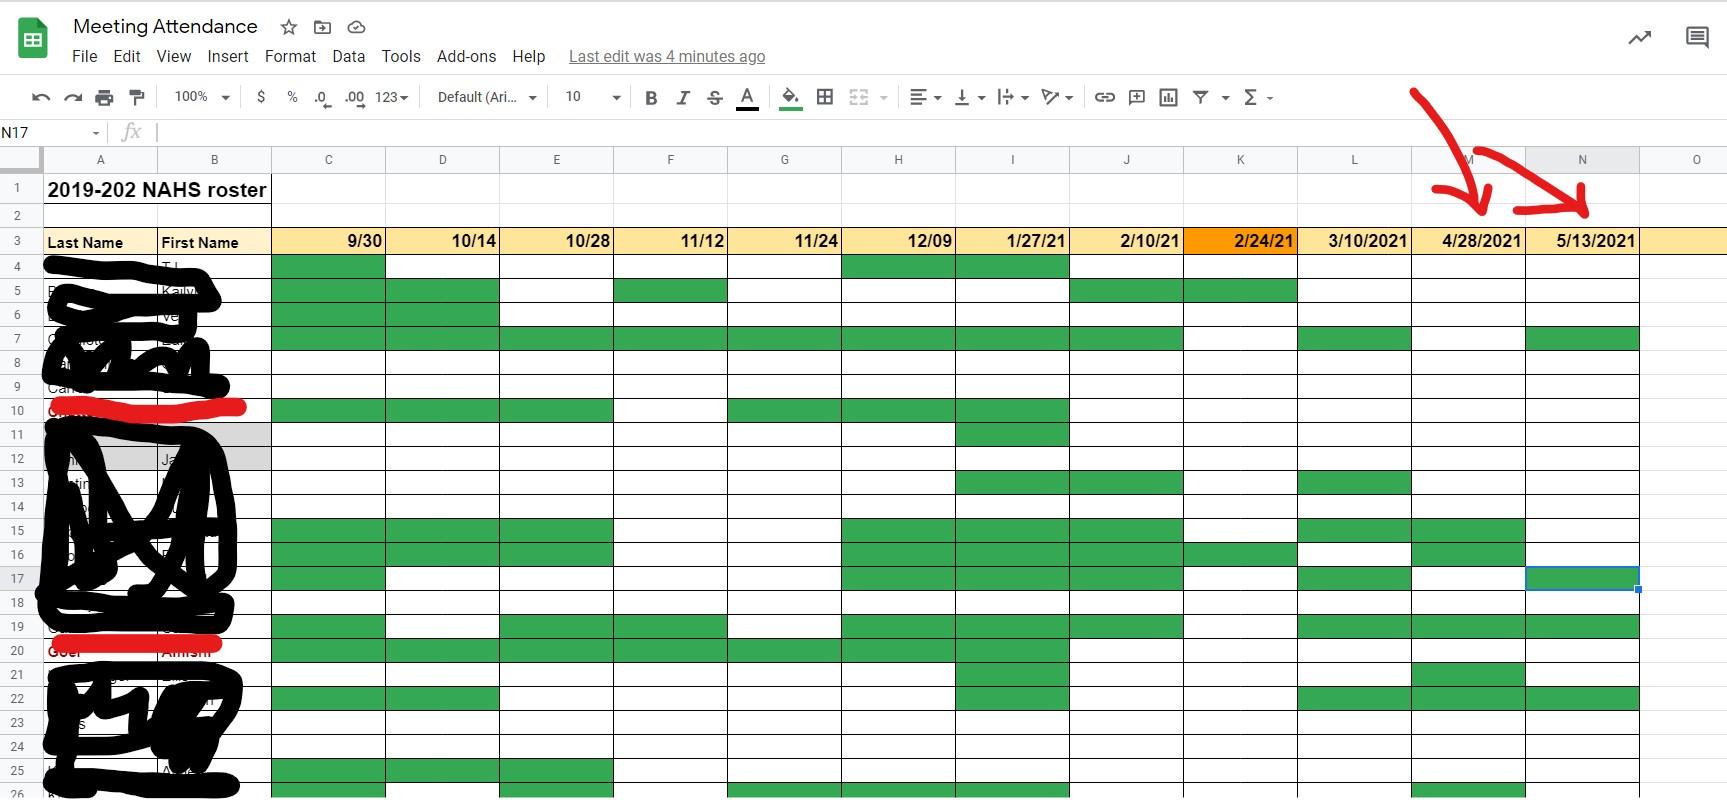The width and height of the screenshot is (1727, 800).
Task: Open the Functions sigma dropdown
Action: tap(1257, 97)
